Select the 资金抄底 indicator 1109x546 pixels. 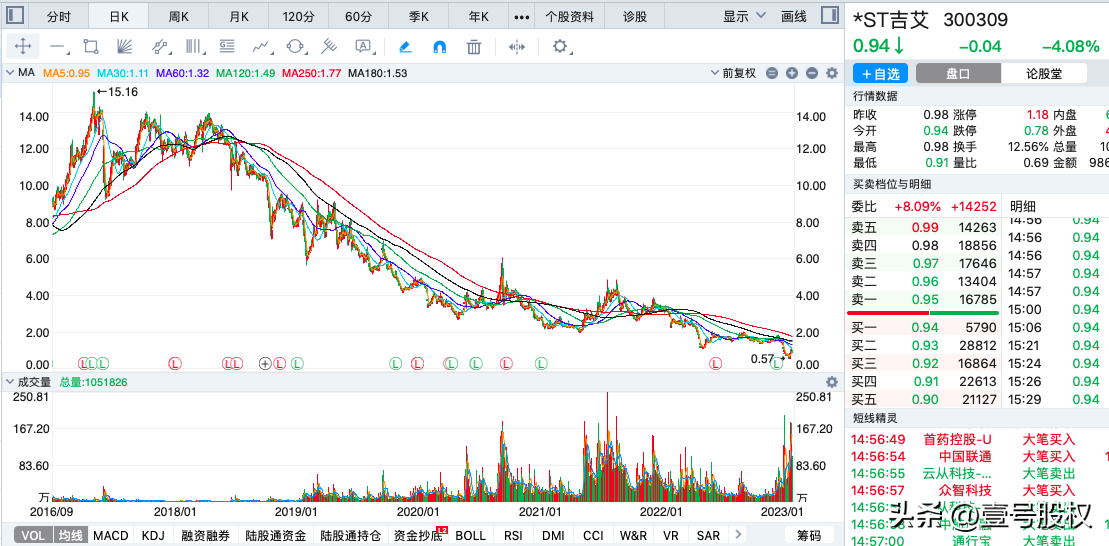(x=419, y=535)
